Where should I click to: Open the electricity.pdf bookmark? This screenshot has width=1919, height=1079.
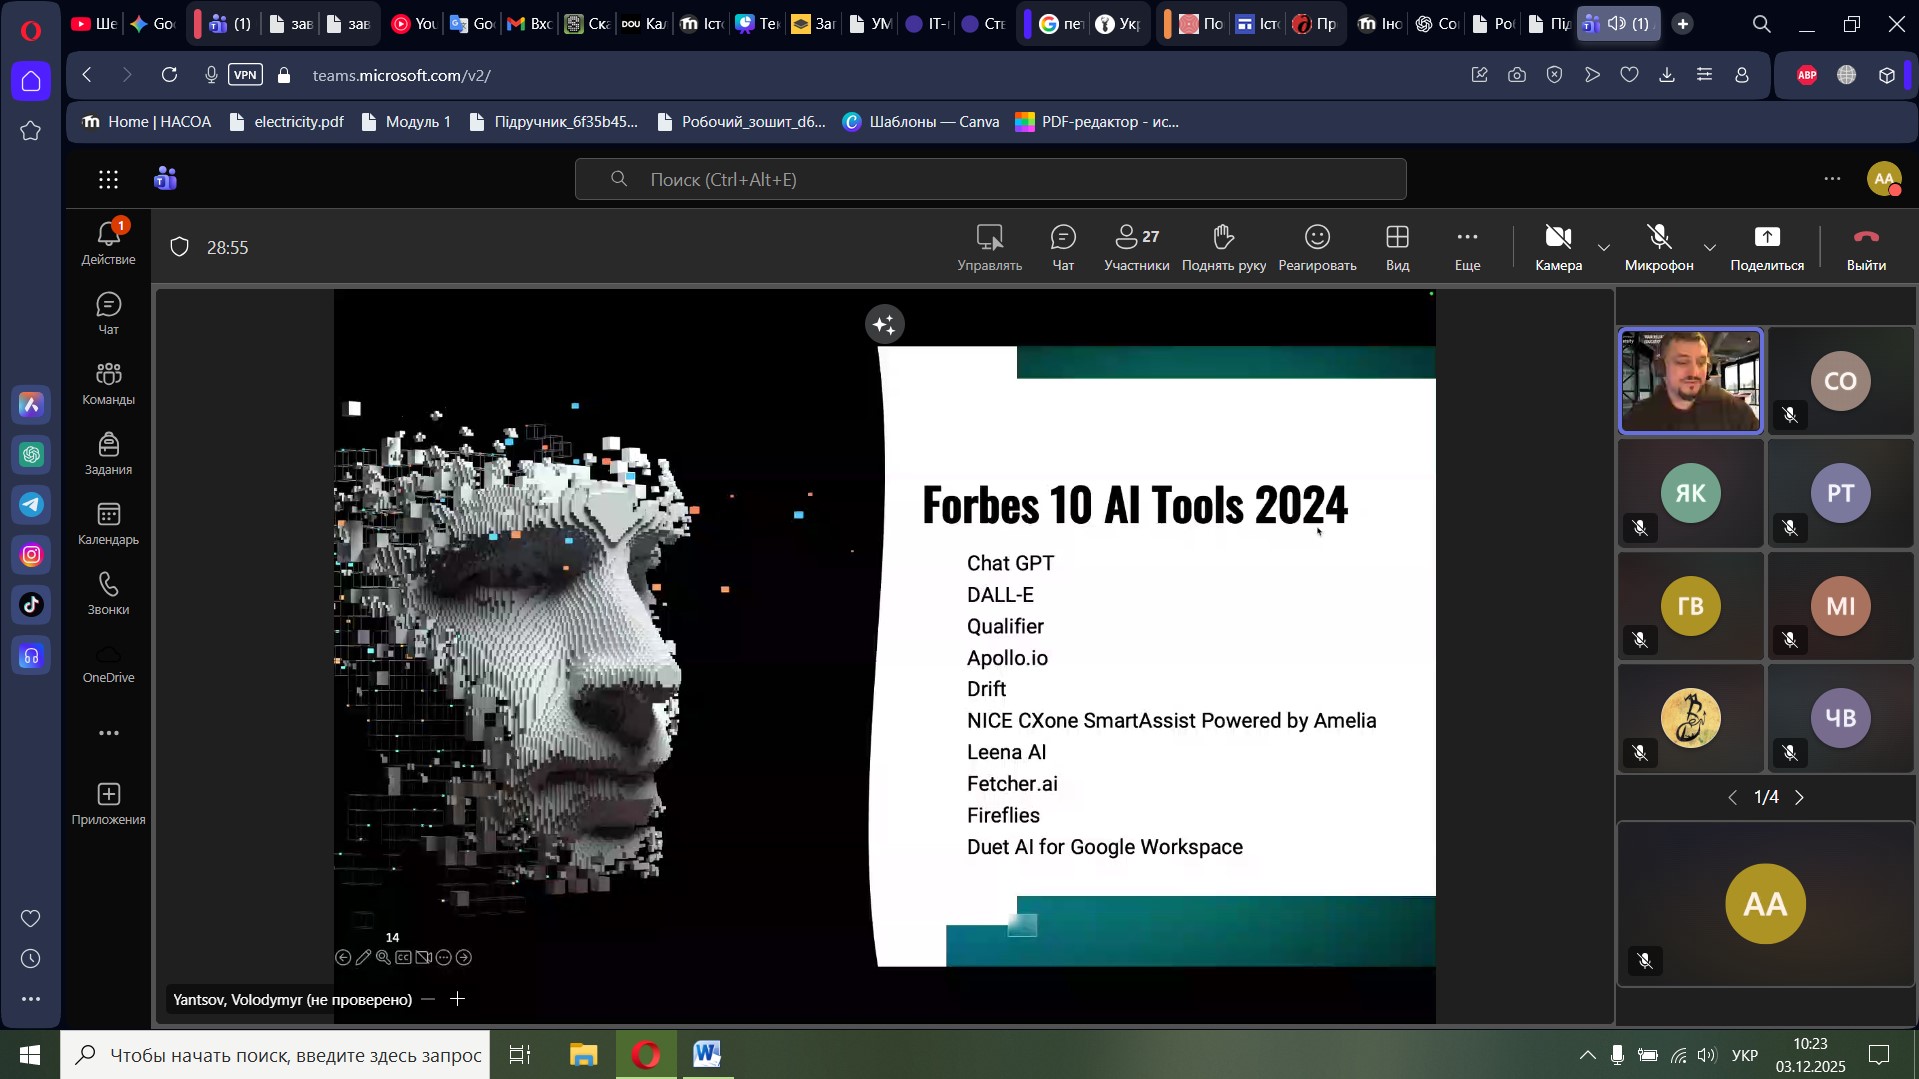(286, 122)
